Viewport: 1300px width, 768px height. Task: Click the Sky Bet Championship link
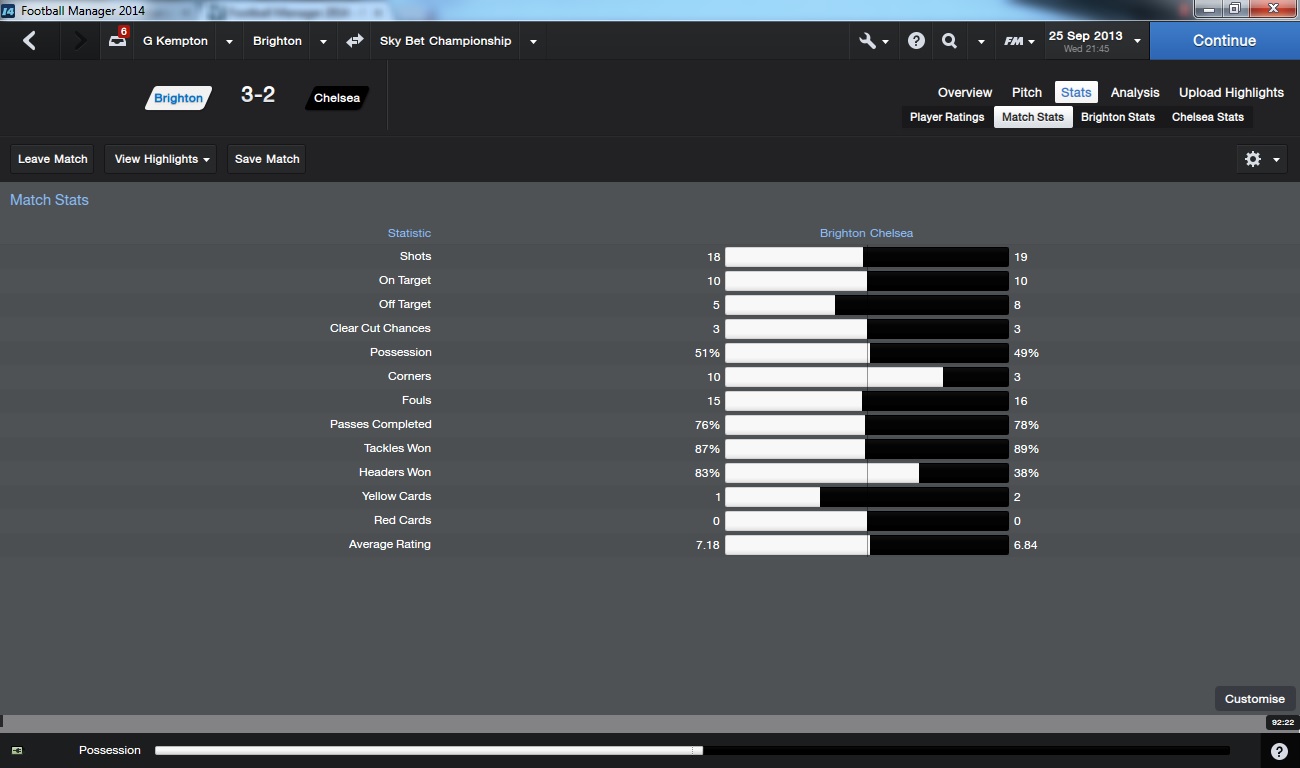coord(445,41)
